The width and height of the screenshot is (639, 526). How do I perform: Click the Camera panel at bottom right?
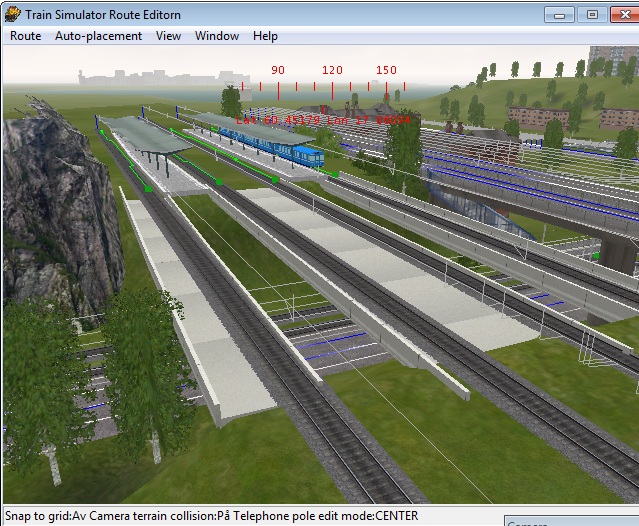pyautogui.click(x=570, y=522)
